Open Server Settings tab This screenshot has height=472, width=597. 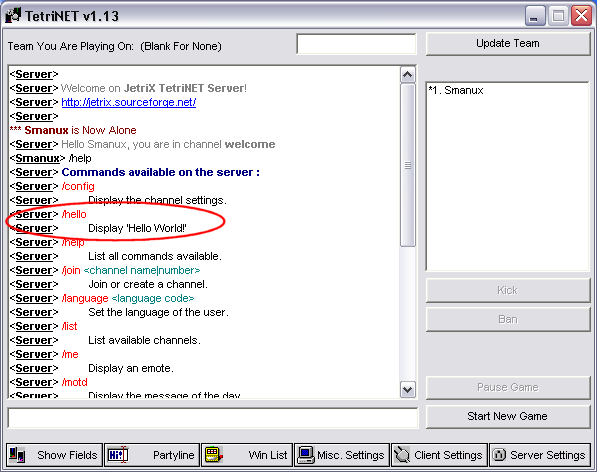tap(540, 455)
